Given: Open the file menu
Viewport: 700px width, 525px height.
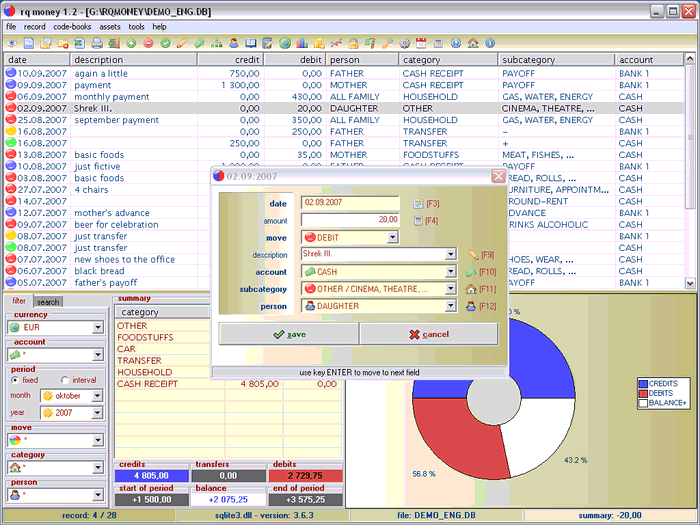Looking at the screenshot, I should pyautogui.click(x=11, y=27).
